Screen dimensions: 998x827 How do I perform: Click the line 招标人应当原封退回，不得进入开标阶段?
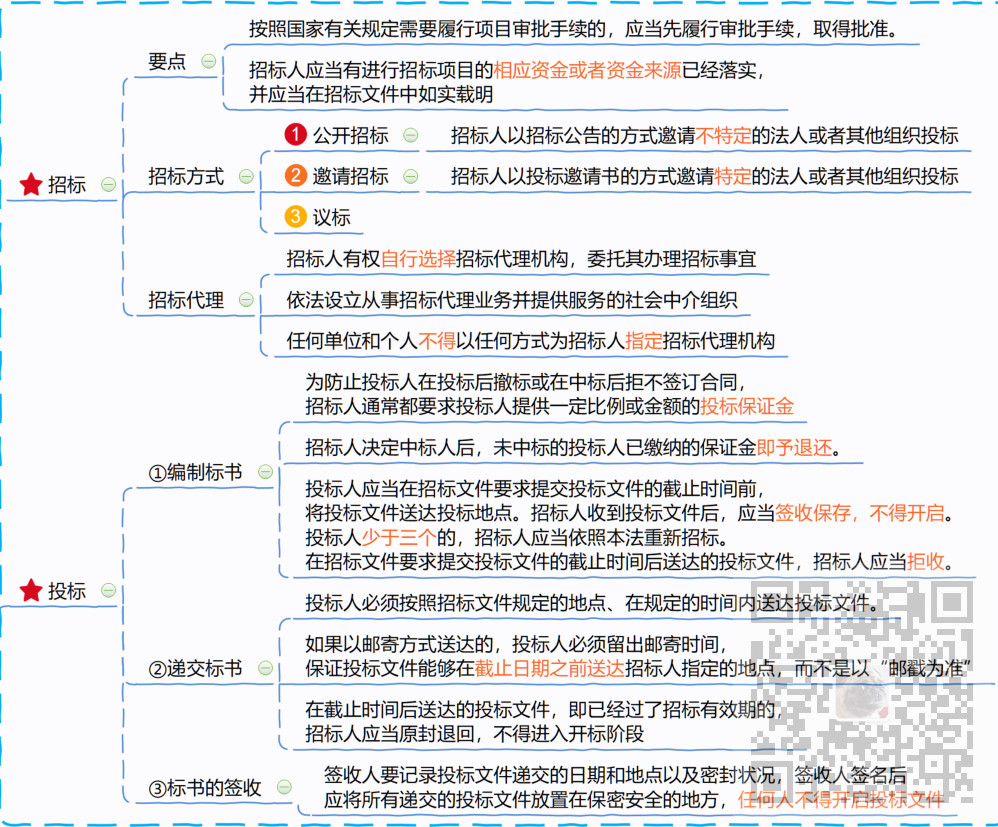[474, 733]
